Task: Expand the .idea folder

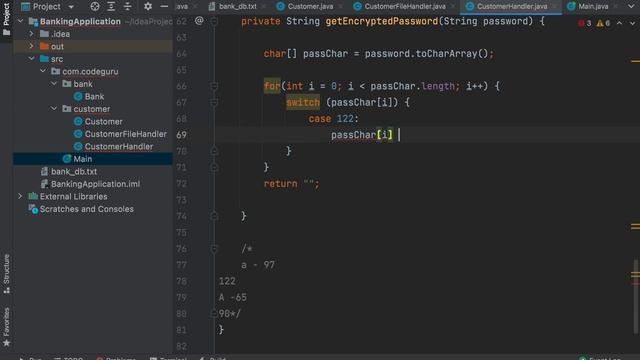Action: point(31,34)
